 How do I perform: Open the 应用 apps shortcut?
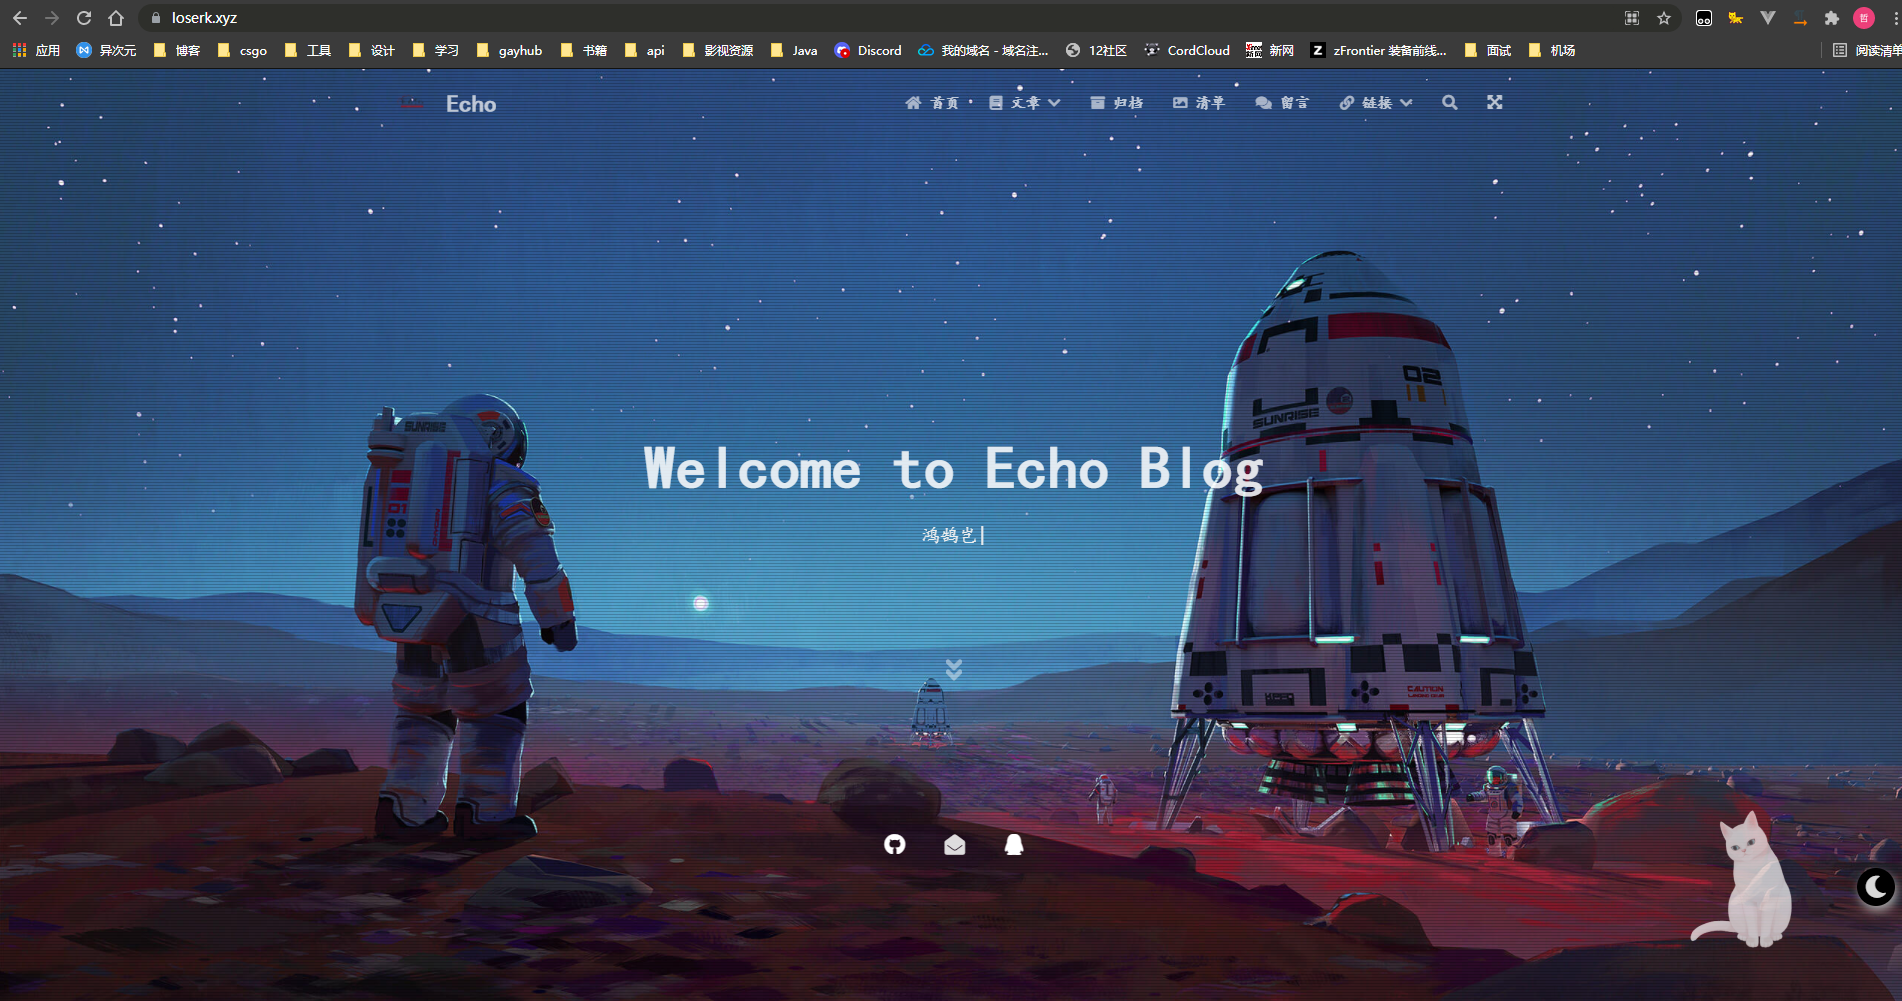[36, 50]
